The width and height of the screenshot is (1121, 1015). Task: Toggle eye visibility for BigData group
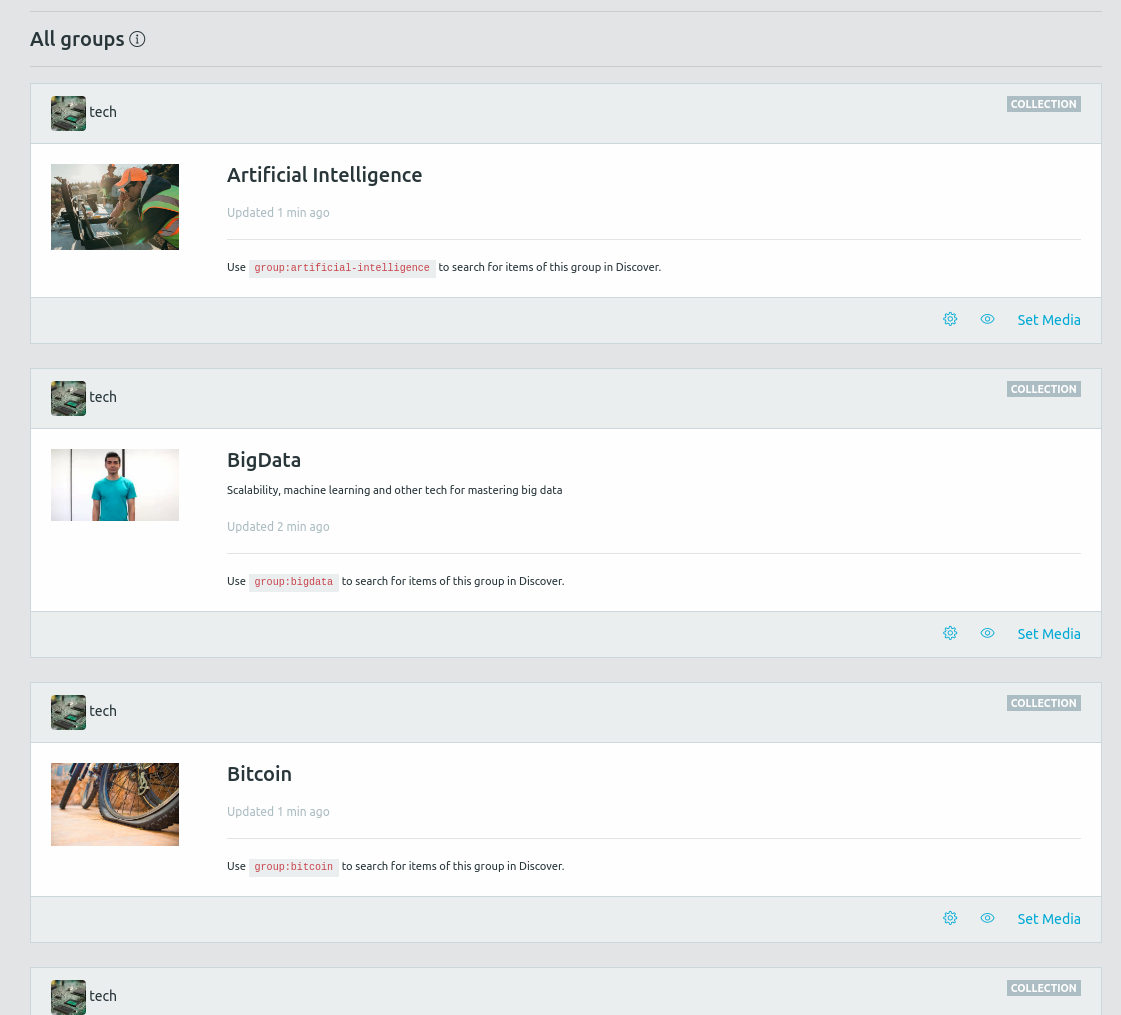pos(987,633)
